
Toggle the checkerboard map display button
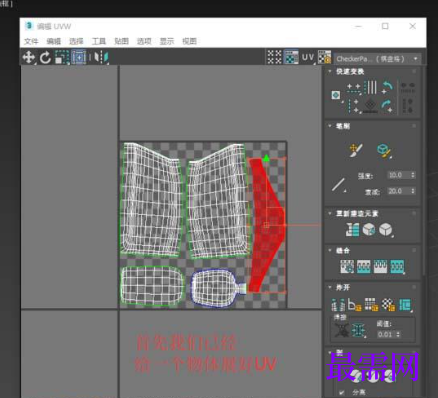click(x=324, y=57)
